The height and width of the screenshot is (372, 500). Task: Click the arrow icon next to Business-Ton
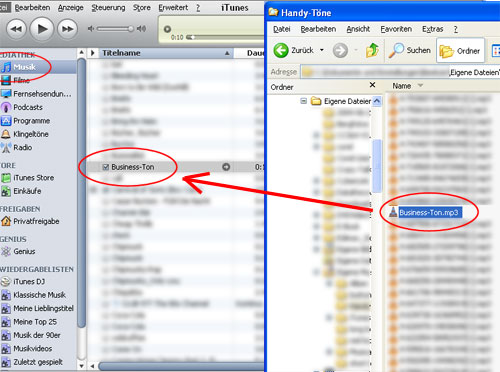[226, 167]
